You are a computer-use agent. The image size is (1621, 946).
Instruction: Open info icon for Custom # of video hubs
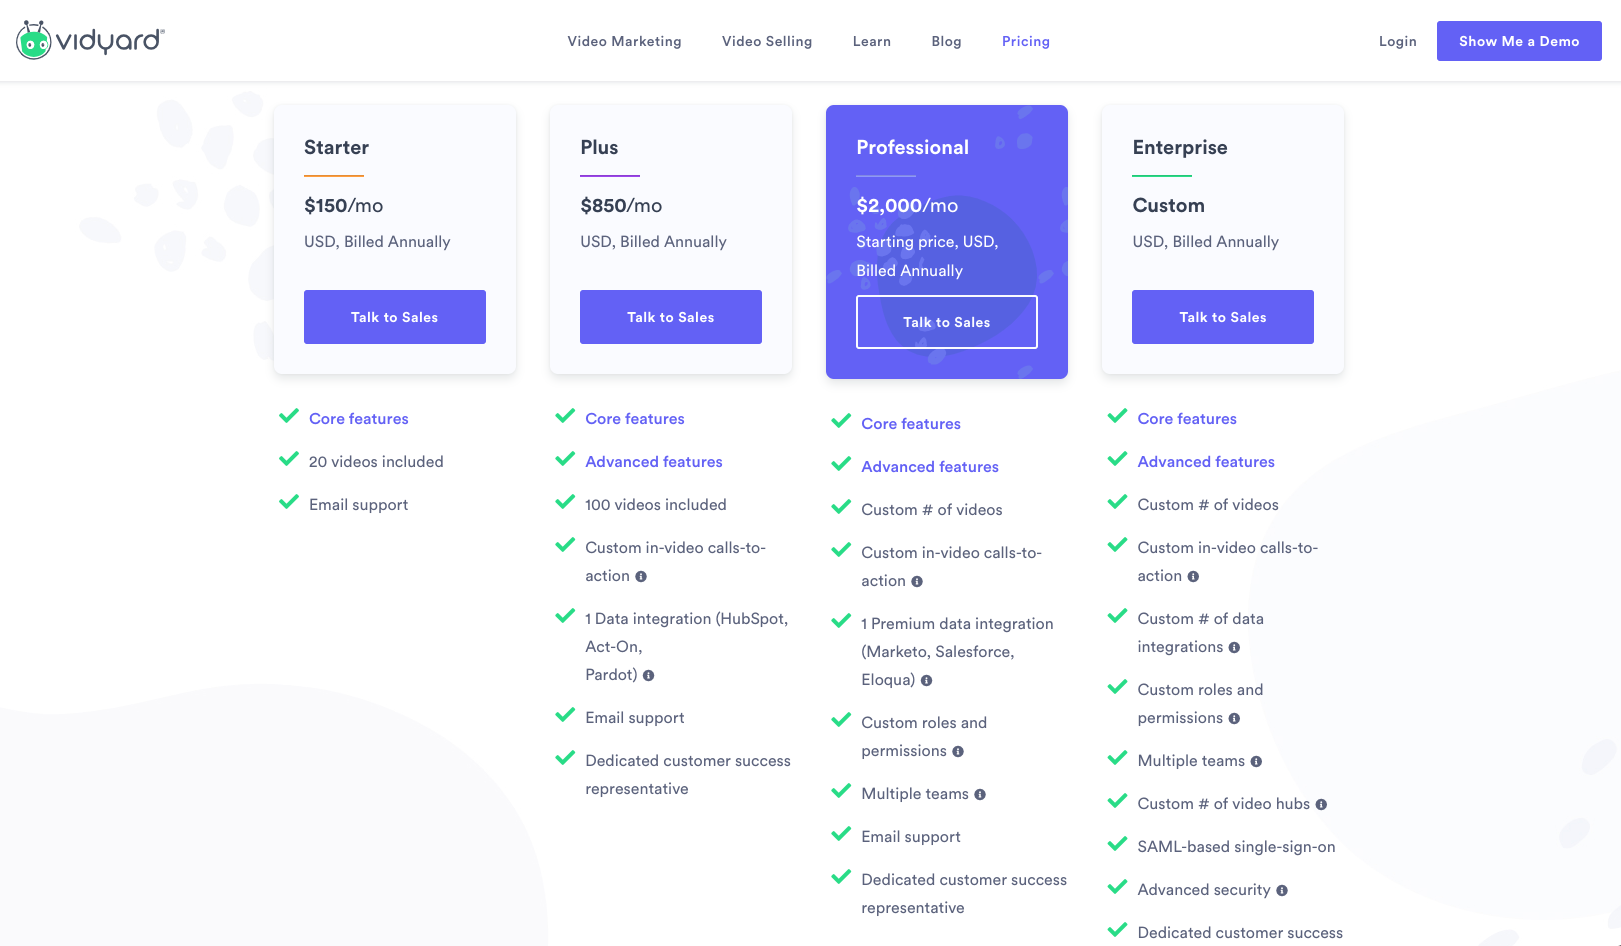tap(1321, 805)
